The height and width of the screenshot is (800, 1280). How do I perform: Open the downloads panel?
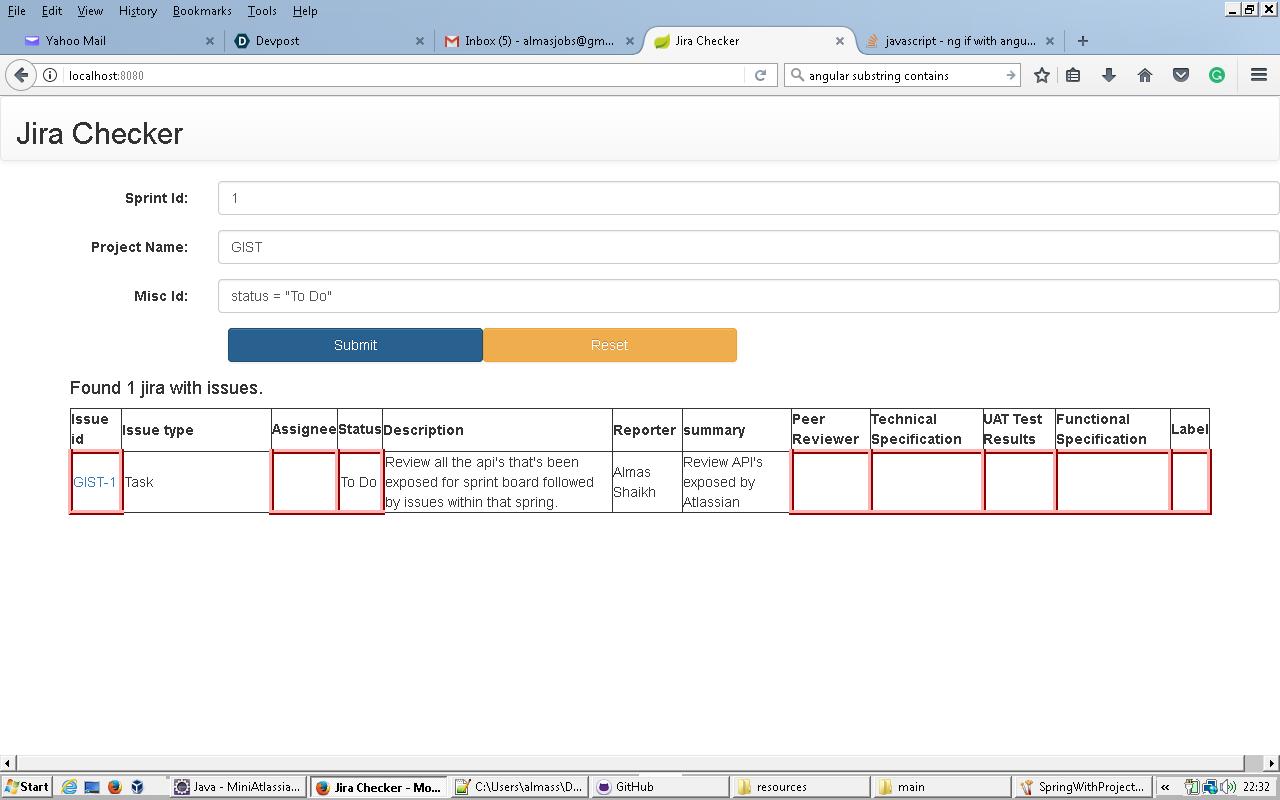1109,75
